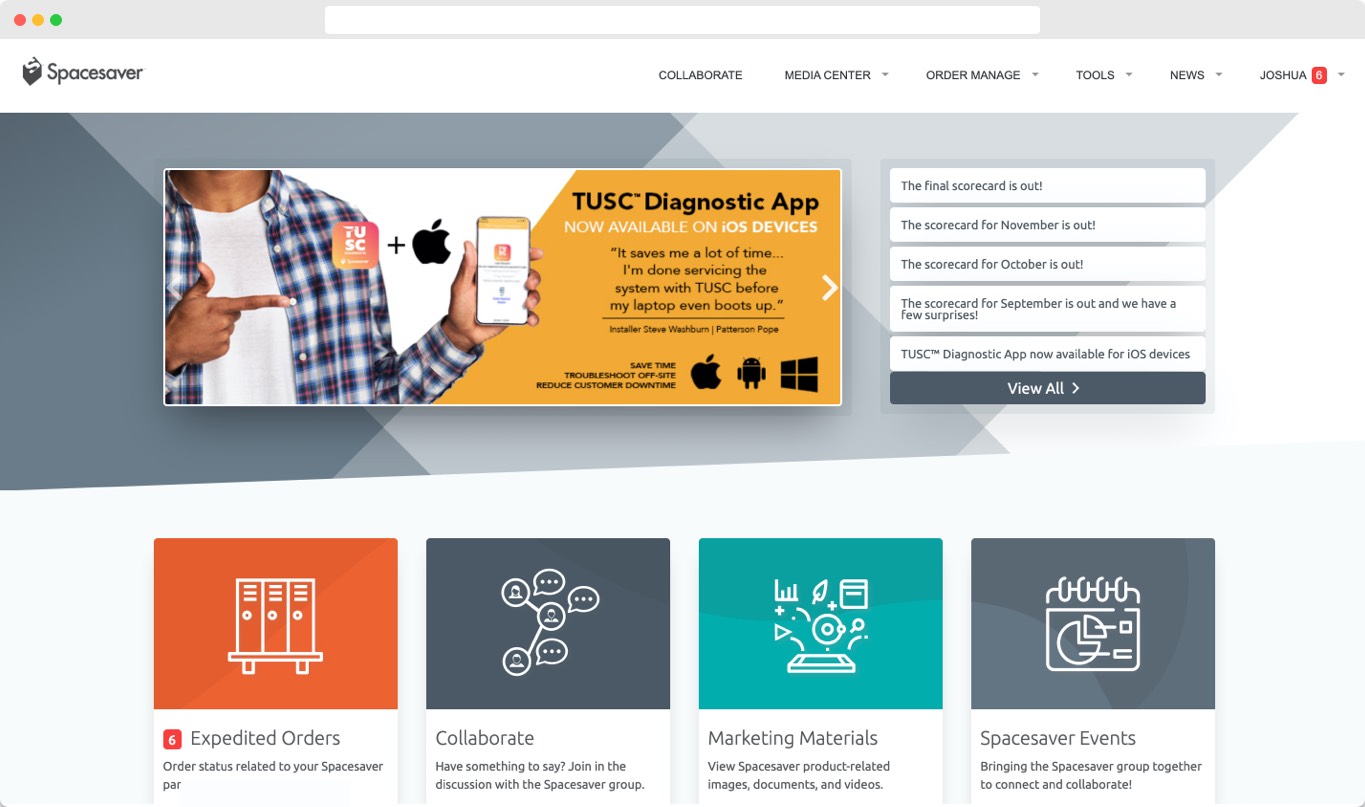This screenshot has height=807, width=1365.
Task: Open the Joshua account menu
Action: coord(1283,75)
